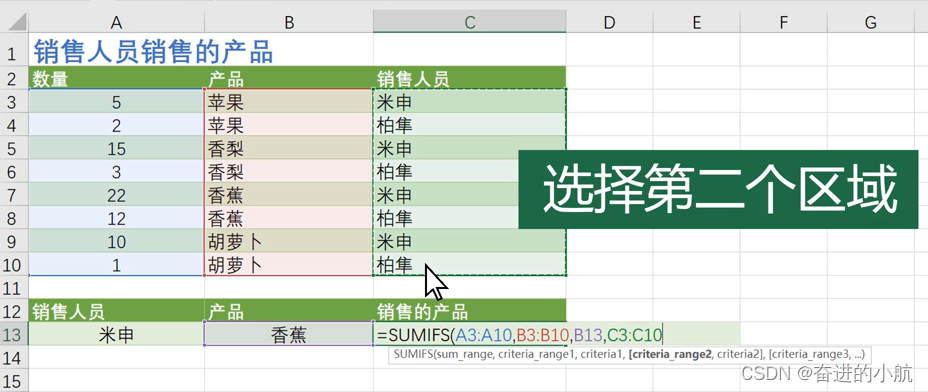Click 苹果 cell in row 3
Viewport: 928px width, 392px height.
point(289,102)
